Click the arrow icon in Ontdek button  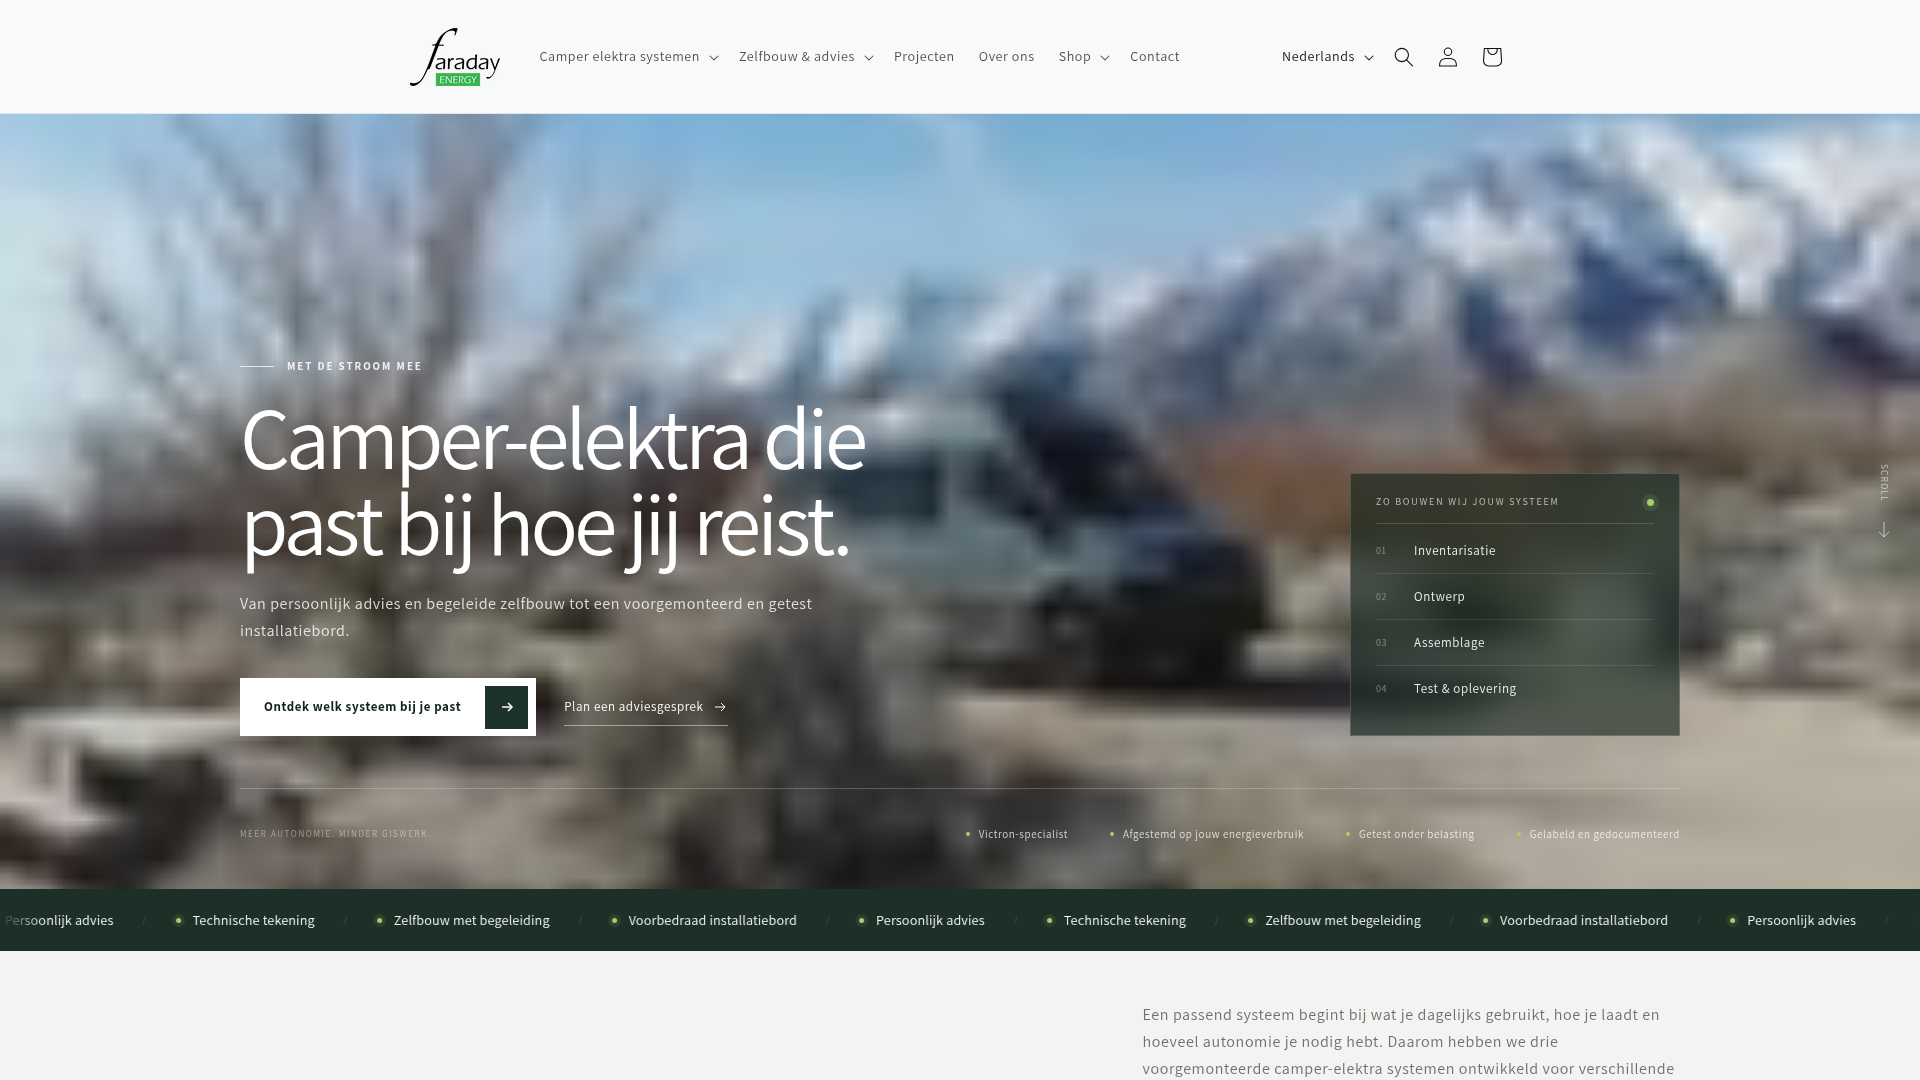click(507, 707)
